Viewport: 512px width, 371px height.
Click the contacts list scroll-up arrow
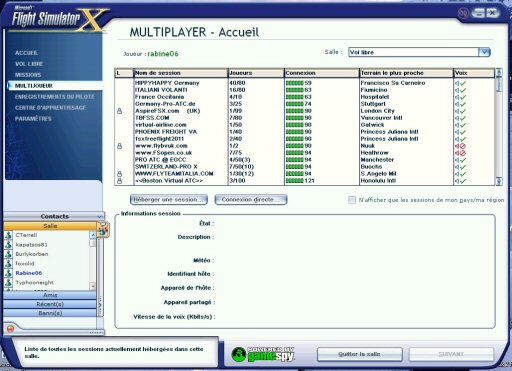tap(93, 235)
